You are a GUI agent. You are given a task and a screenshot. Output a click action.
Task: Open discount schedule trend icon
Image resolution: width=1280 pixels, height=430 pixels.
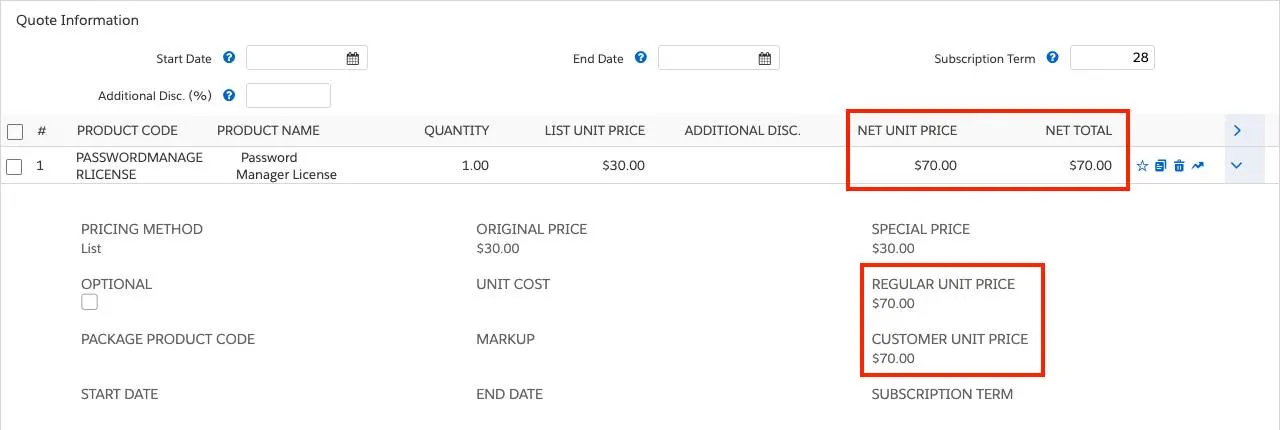coord(1198,166)
